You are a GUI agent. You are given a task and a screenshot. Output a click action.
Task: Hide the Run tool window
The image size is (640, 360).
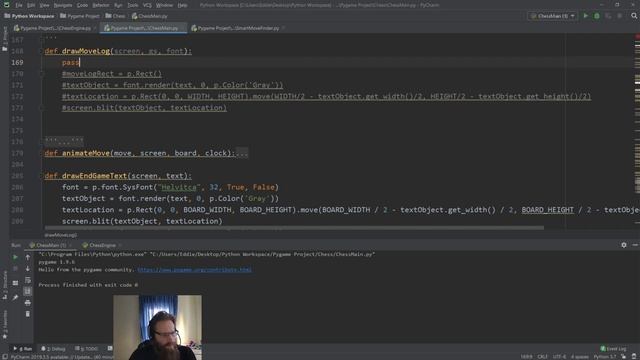point(635,245)
